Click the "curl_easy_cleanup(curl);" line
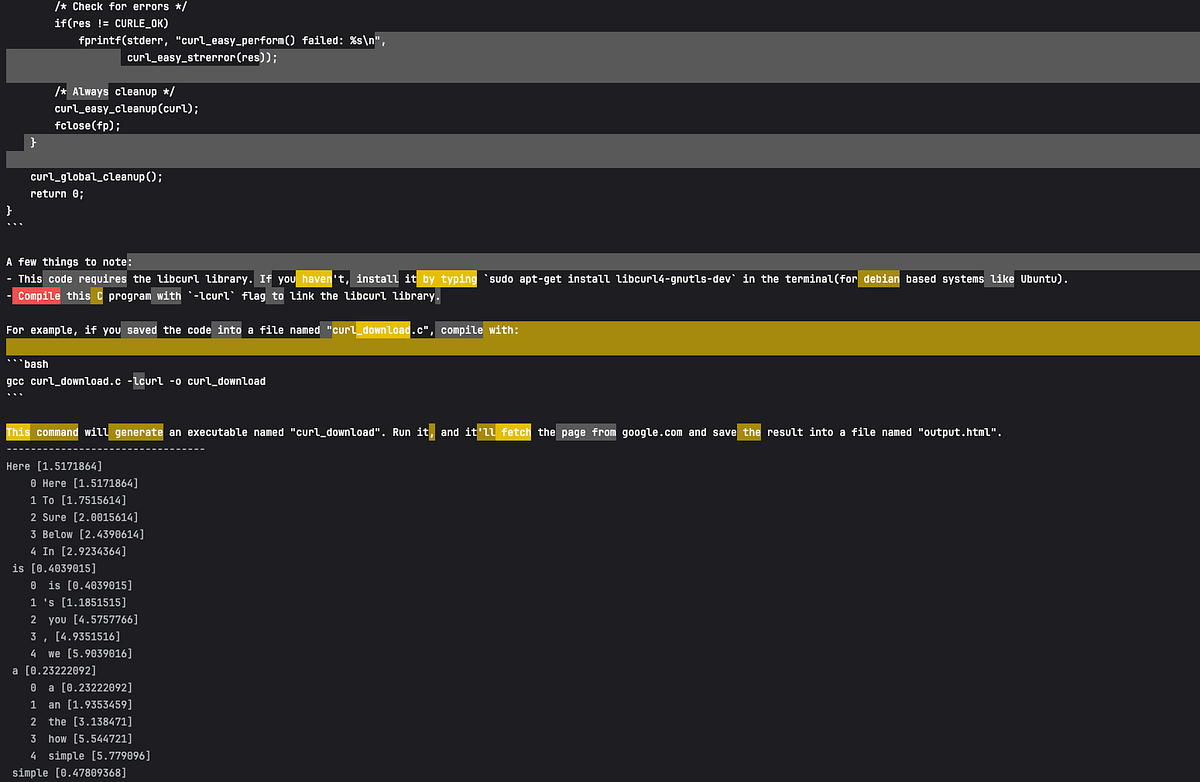1200x782 pixels. (127, 108)
